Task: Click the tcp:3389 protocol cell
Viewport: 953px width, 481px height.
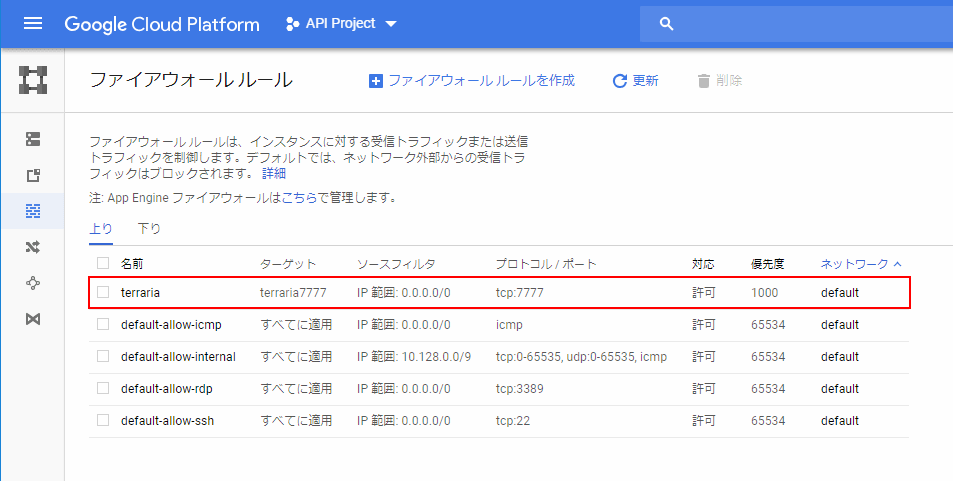Action: 520,389
